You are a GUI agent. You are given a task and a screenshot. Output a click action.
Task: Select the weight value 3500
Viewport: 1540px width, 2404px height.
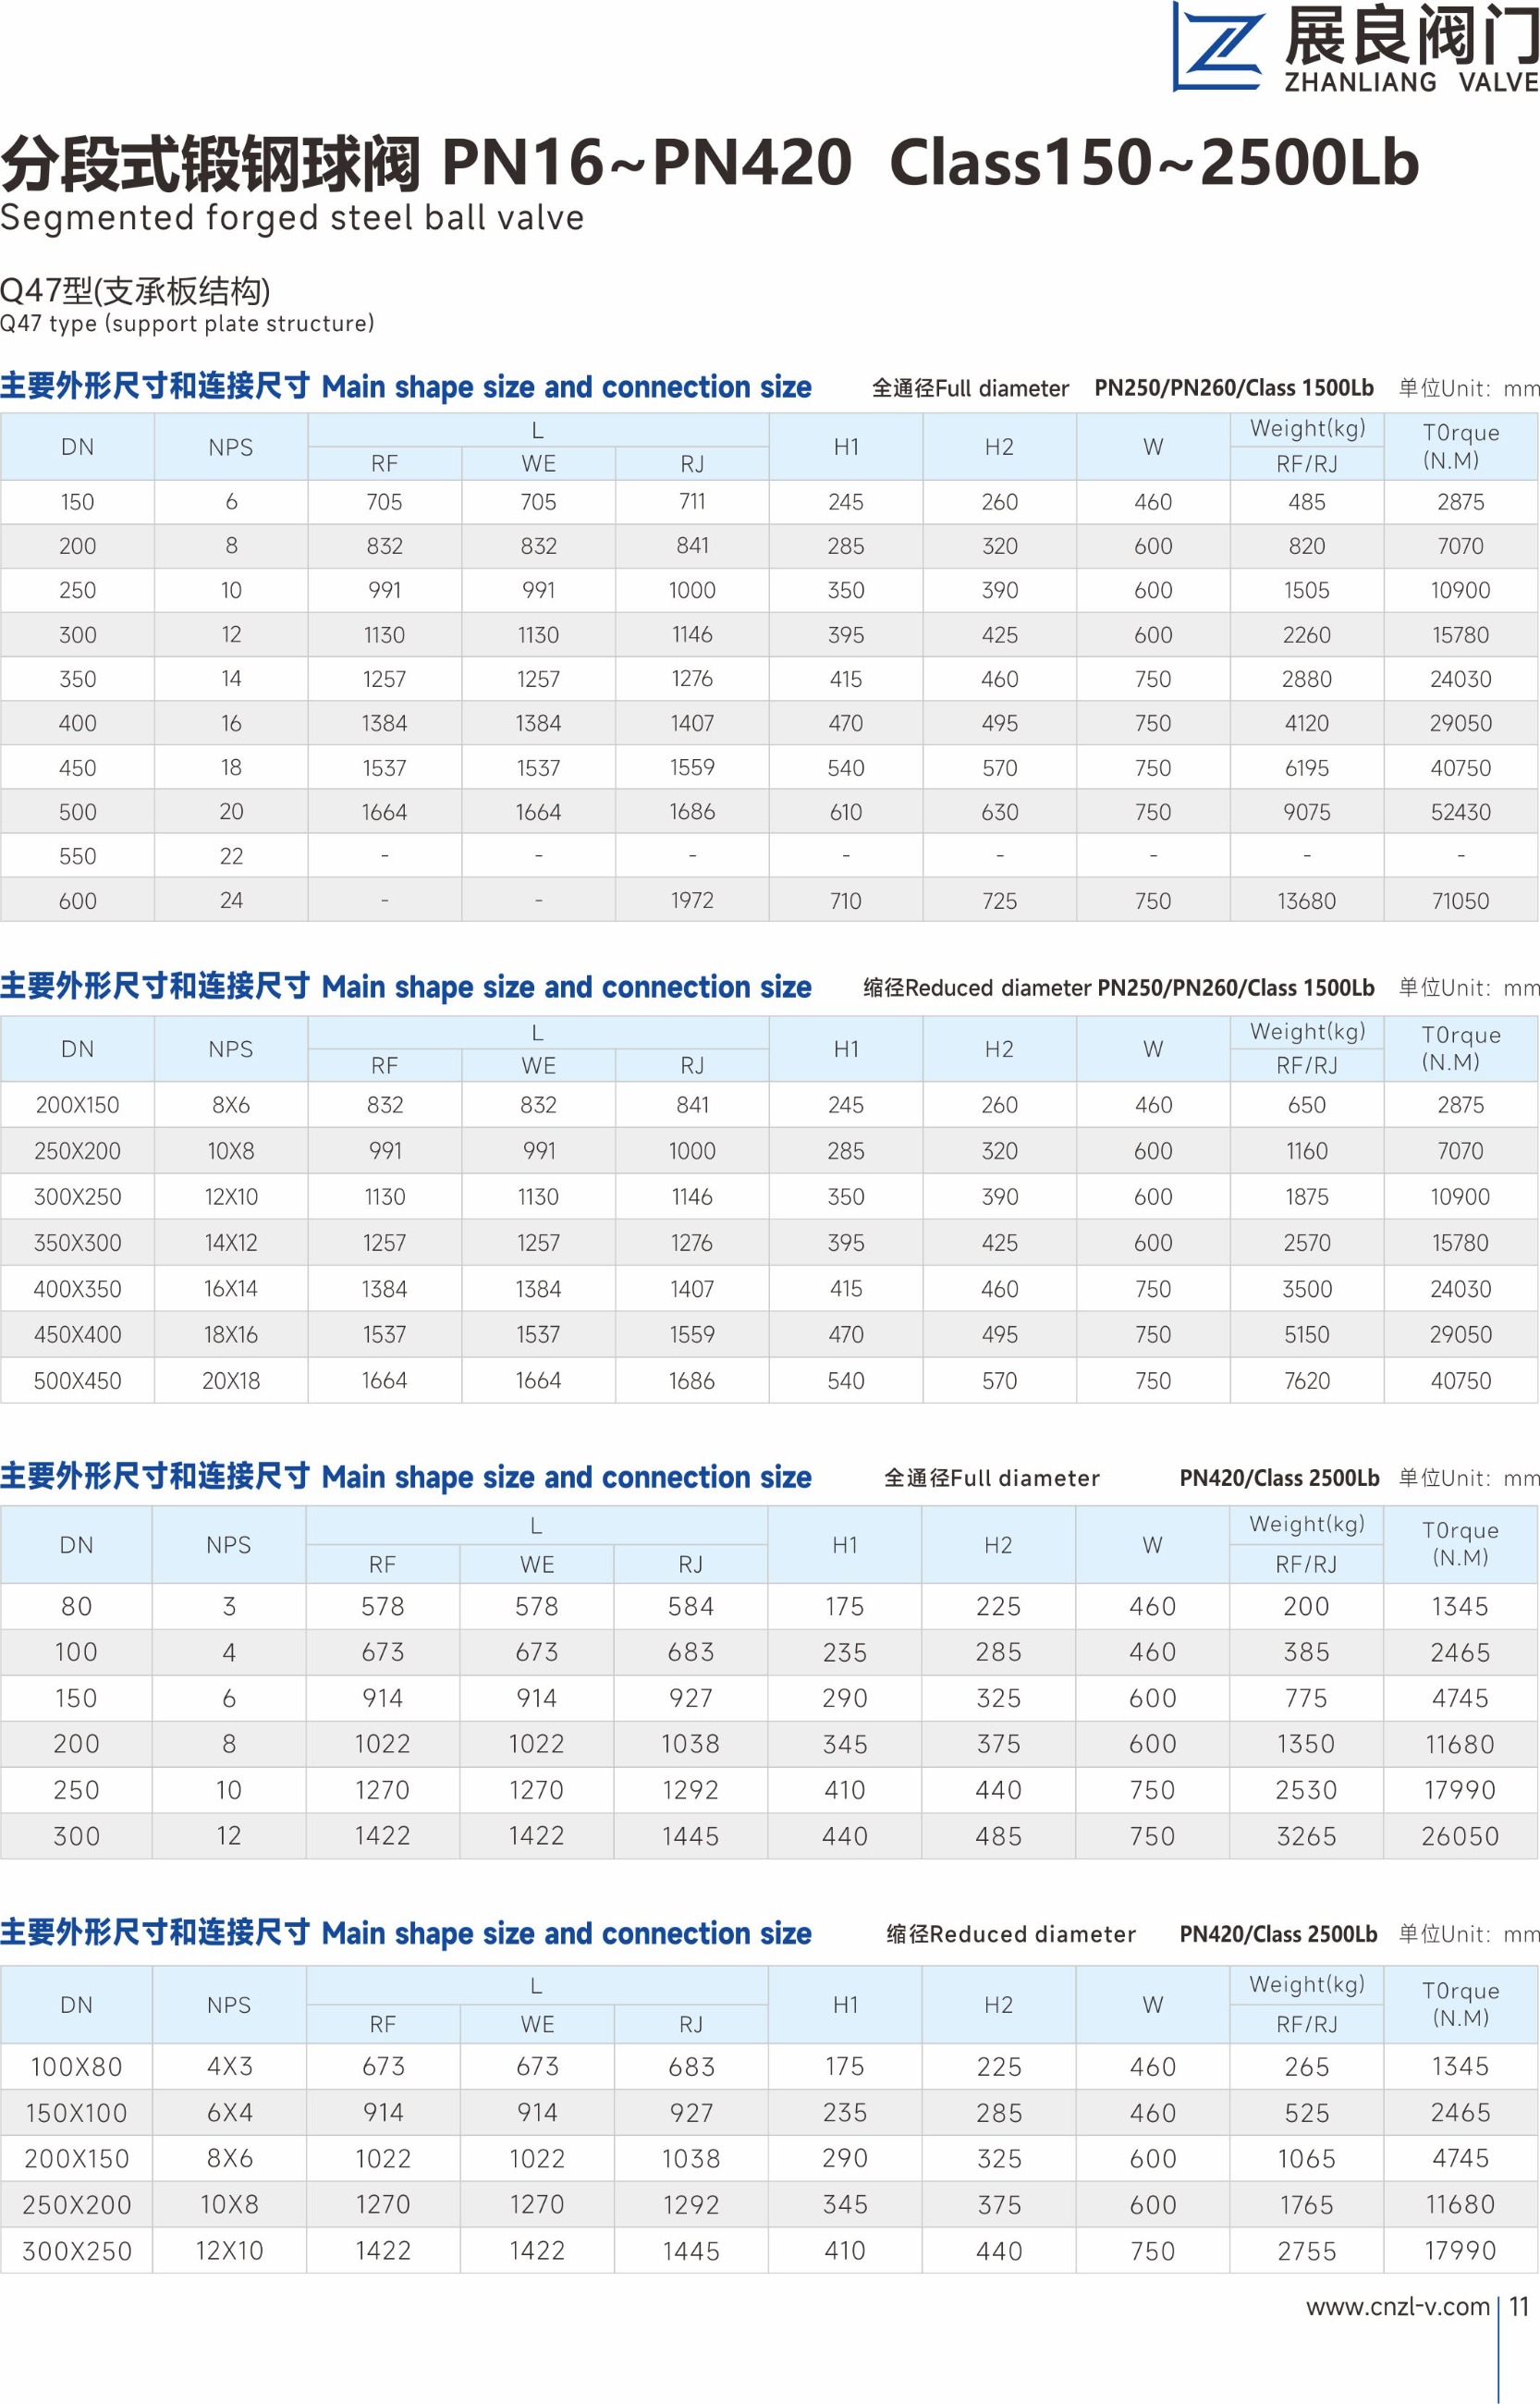pos(1306,1289)
